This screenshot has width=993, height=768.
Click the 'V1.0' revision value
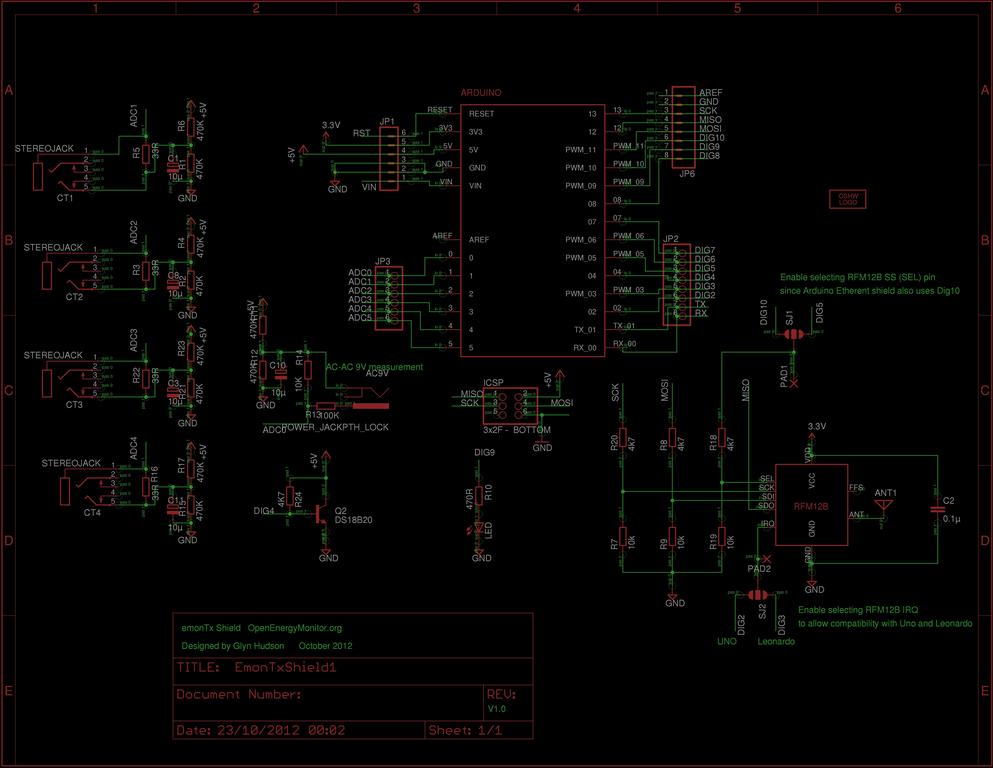click(496, 708)
